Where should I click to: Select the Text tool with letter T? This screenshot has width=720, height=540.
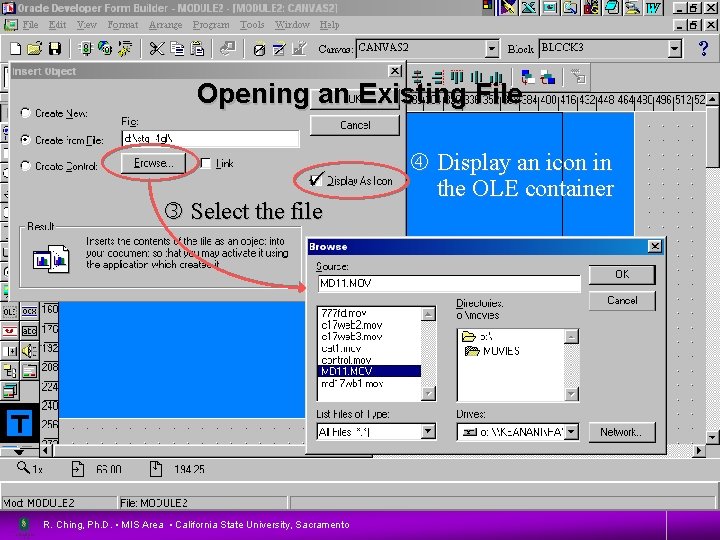pyautogui.click(x=19, y=423)
